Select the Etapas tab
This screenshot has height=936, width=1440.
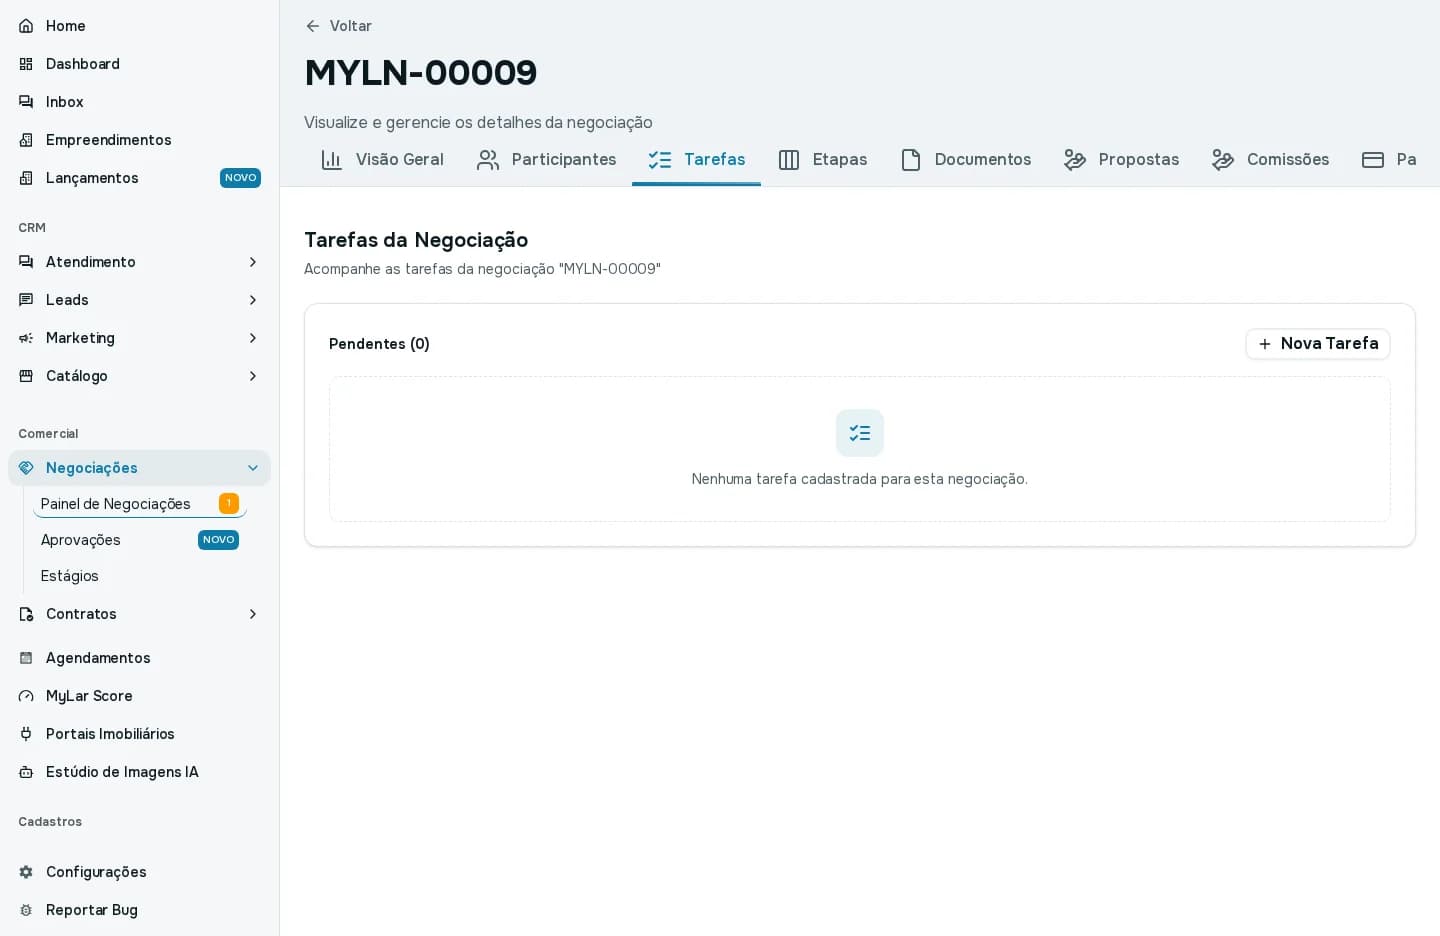point(822,160)
